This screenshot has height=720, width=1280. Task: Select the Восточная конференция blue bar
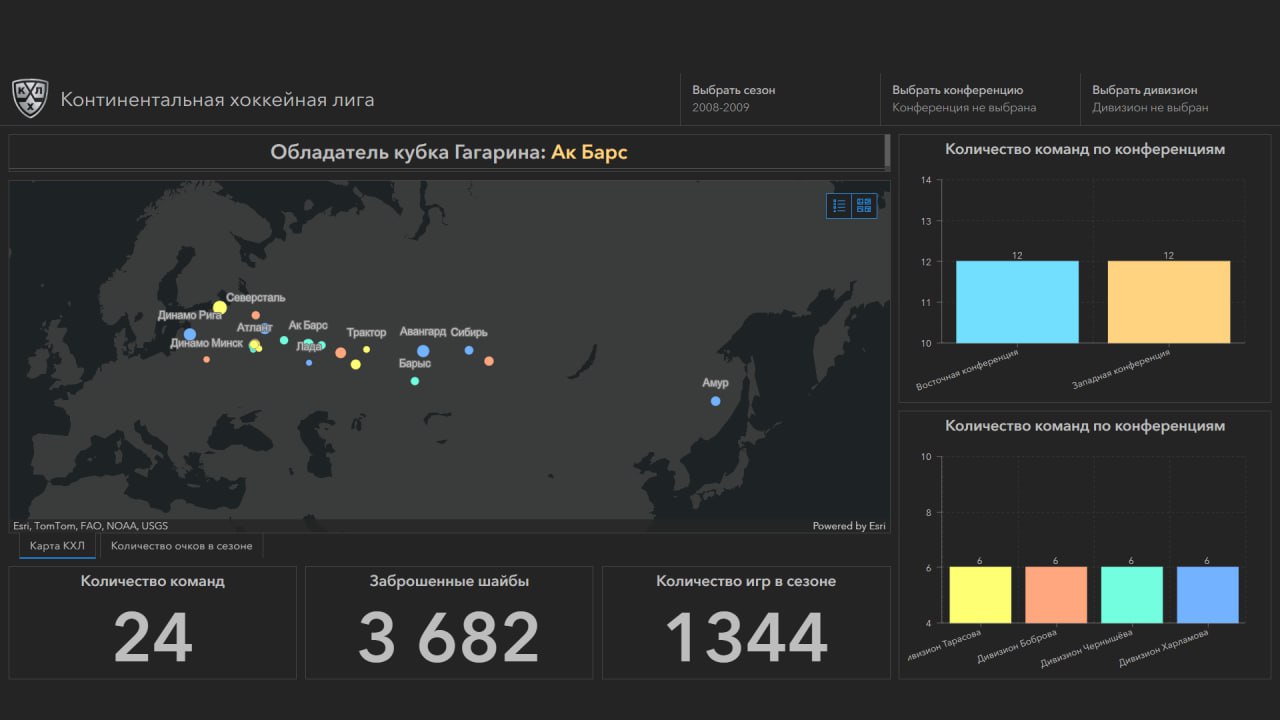click(1017, 302)
